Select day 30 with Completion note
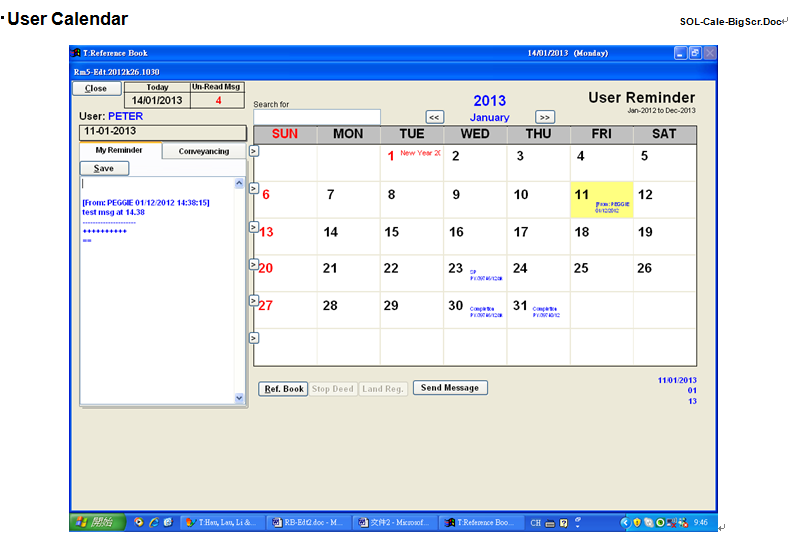This screenshot has height=540, width=790. click(x=475, y=310)
